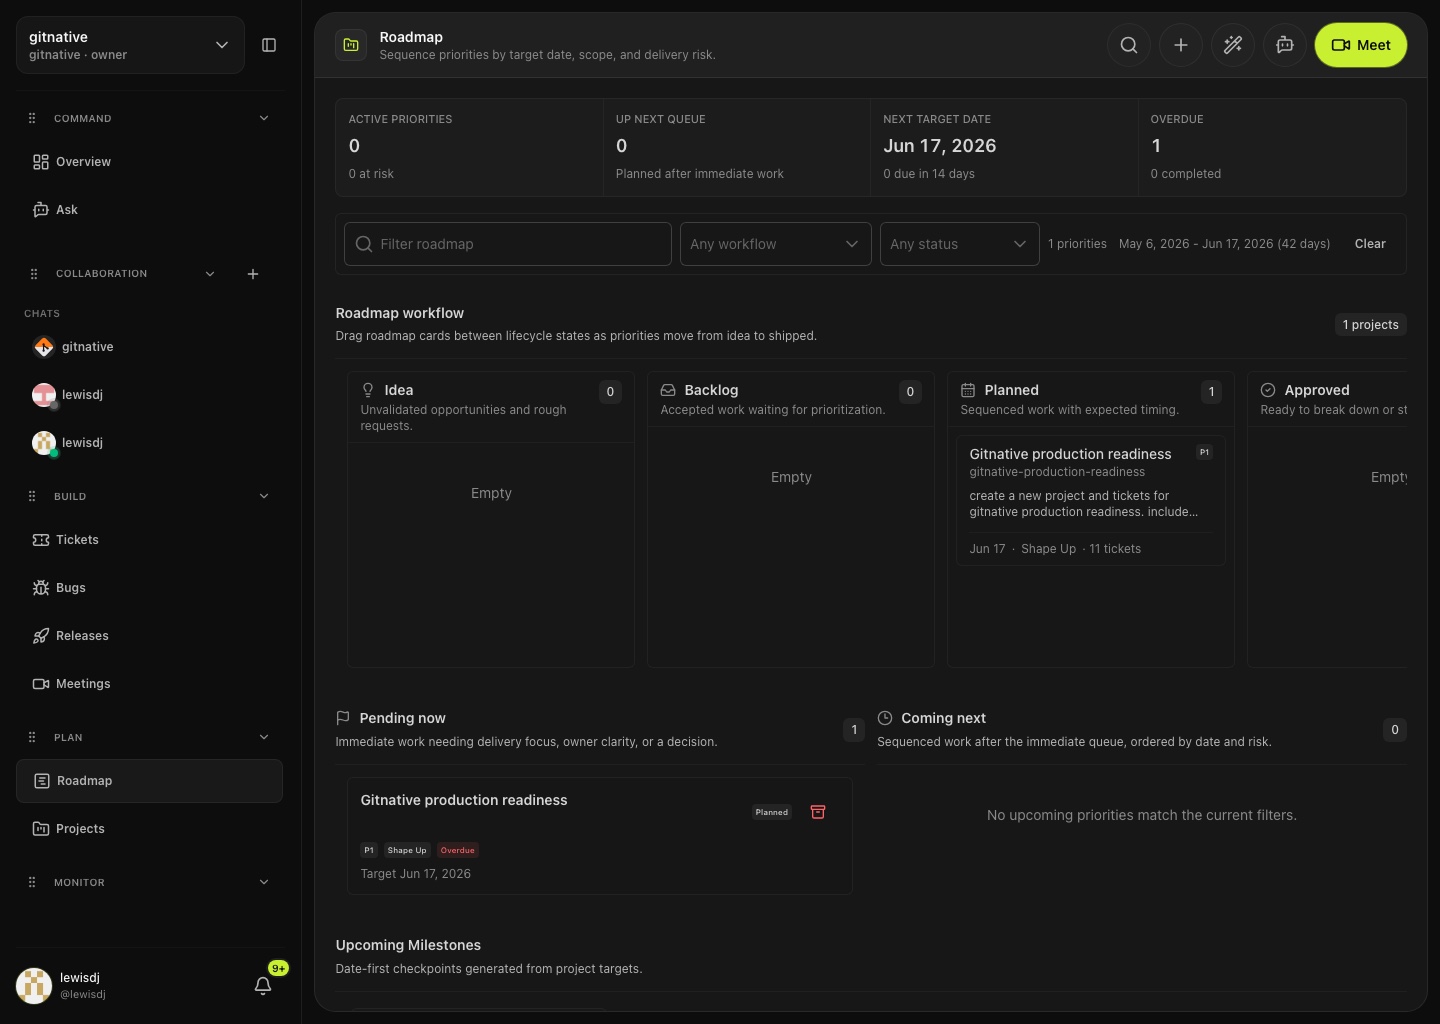Click the Tickets ticket icon
This screenshot has width=1440, height=1024.
click(x=41, y=540)
